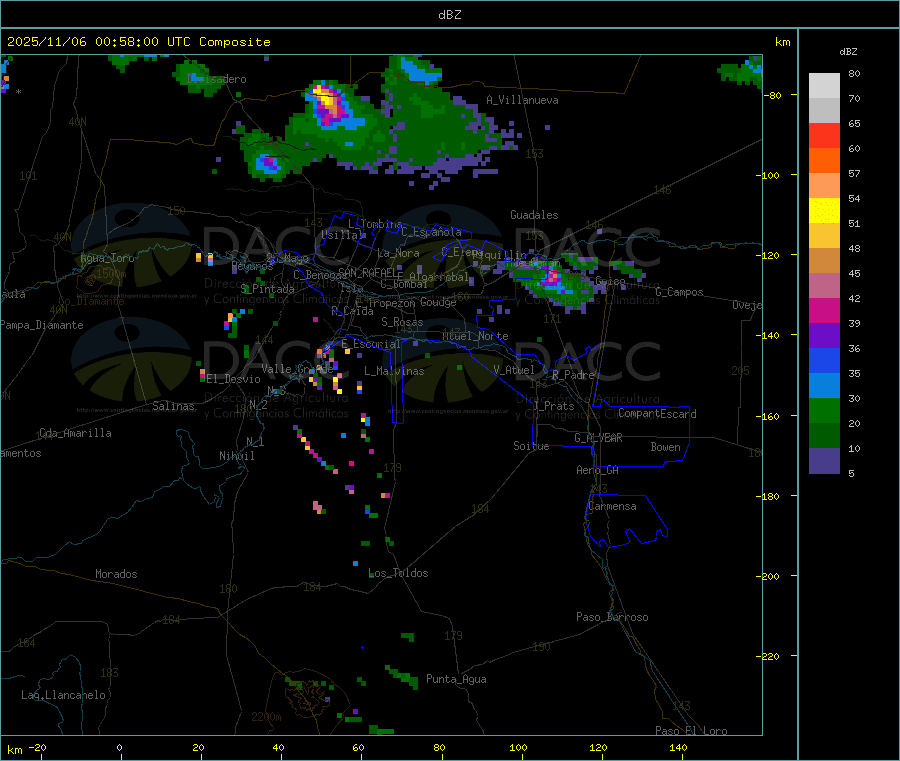Click the C_Española label
The width and height of the screenshot is (900, 761).
[431, 232]
